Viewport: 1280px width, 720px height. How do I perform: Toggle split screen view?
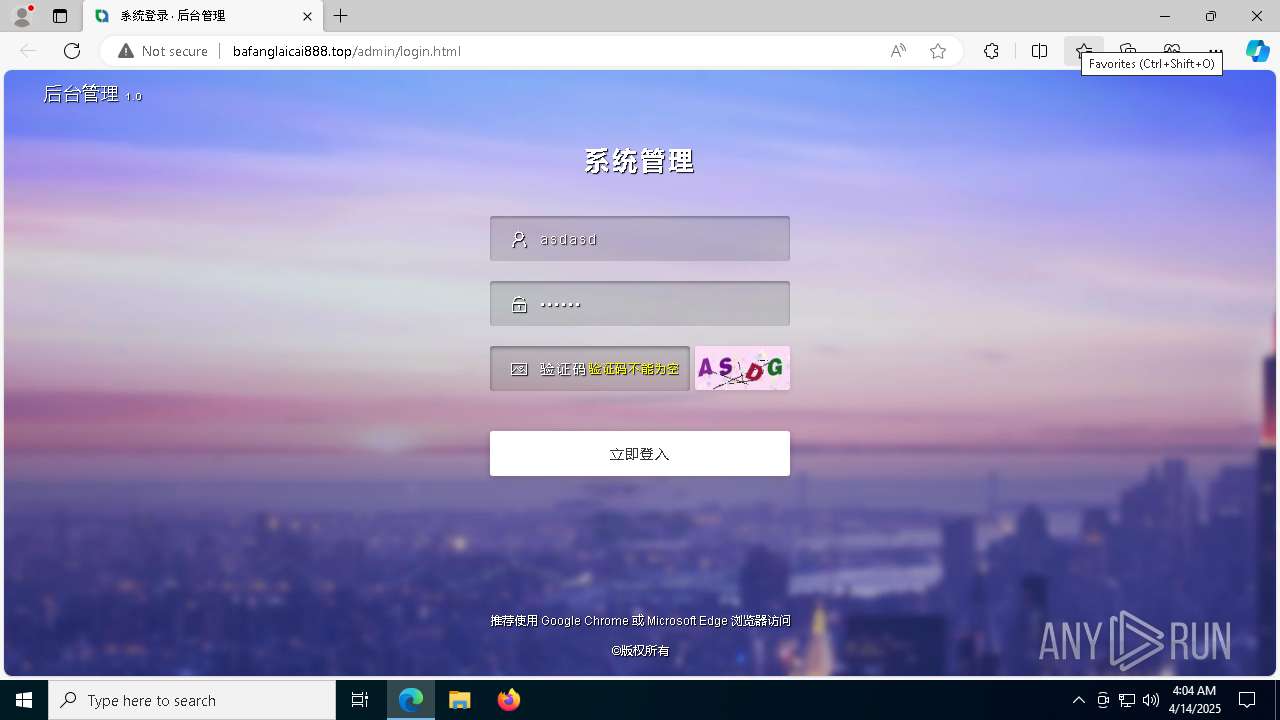tap(1039, 51)
